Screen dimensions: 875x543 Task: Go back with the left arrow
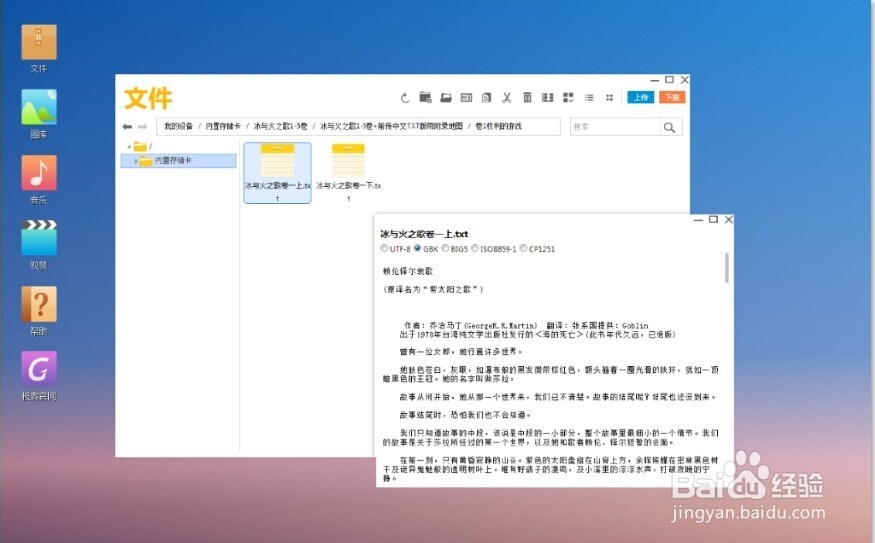click(x=127, y=127)
